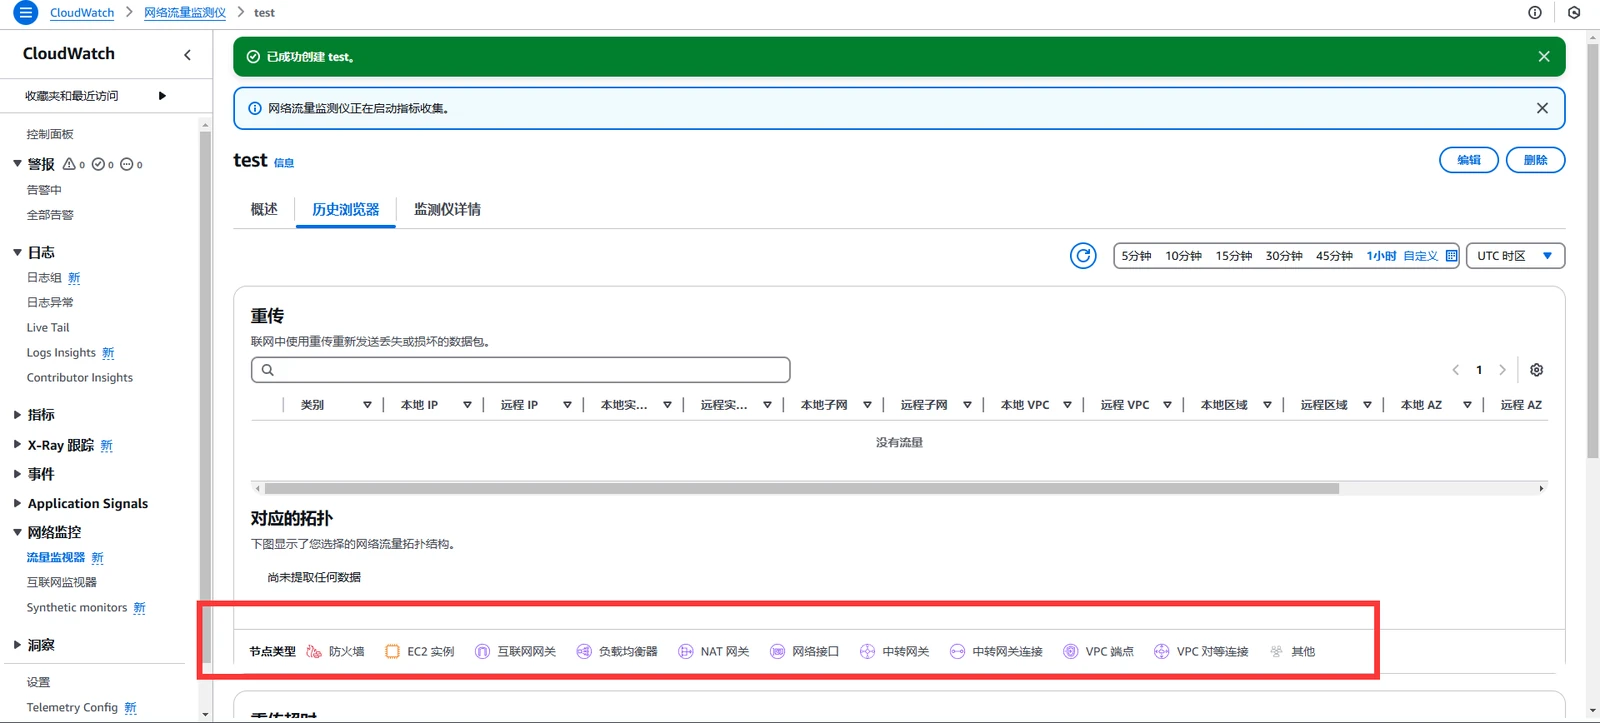Screen dimensions: 1600x723
Task: Click the in-alarm triangle icon beside 警报
Action: click(69, 164)
